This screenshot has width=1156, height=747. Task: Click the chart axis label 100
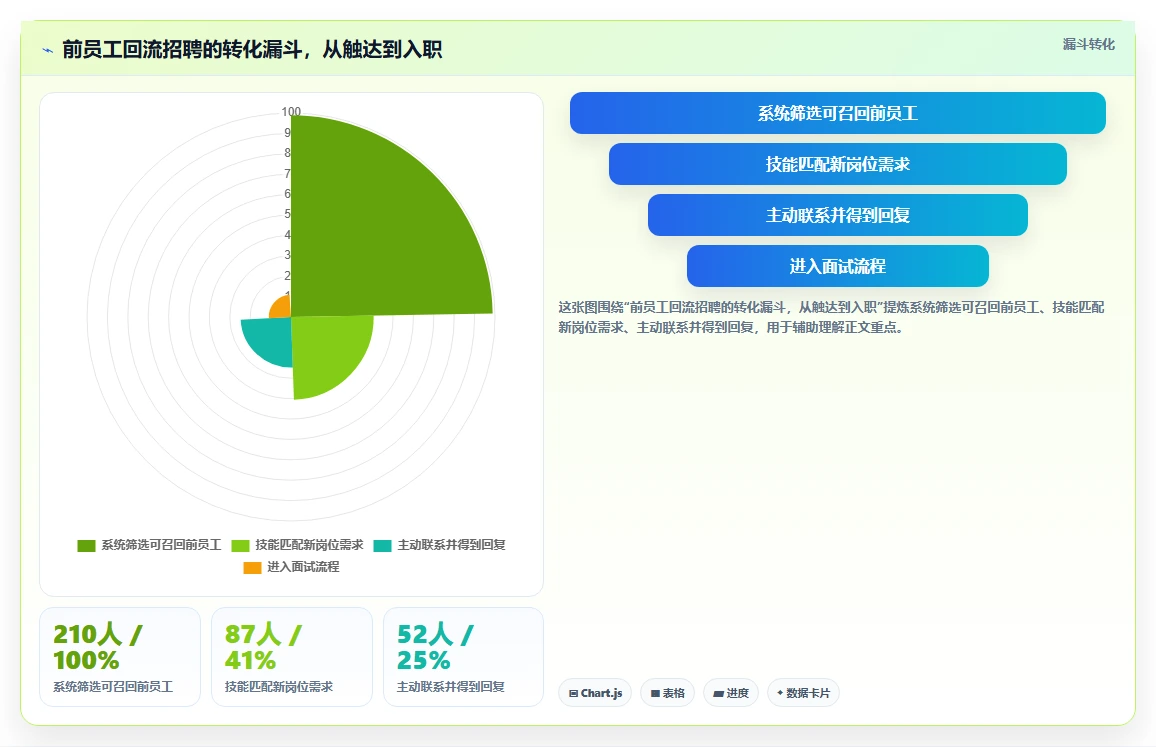click(x=291, y=111)
